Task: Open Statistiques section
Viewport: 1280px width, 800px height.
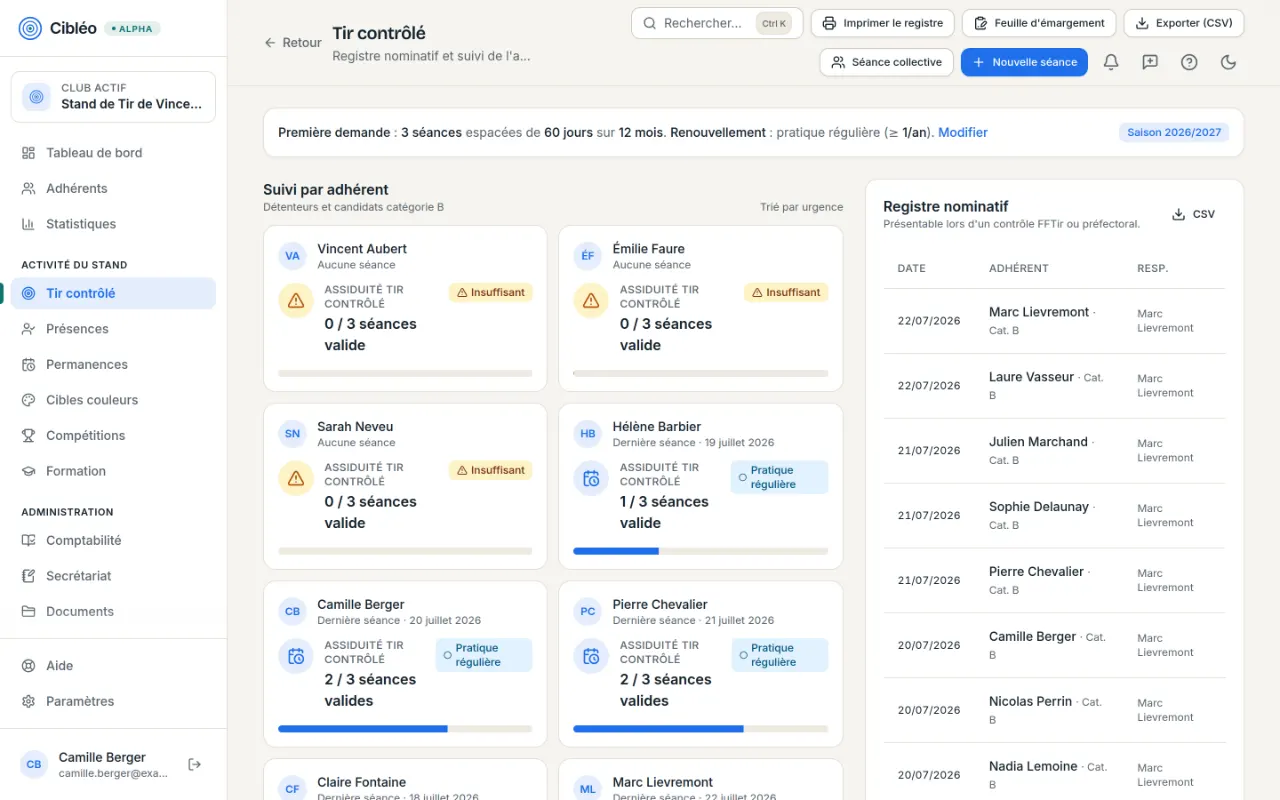Action: click(113, 224)
